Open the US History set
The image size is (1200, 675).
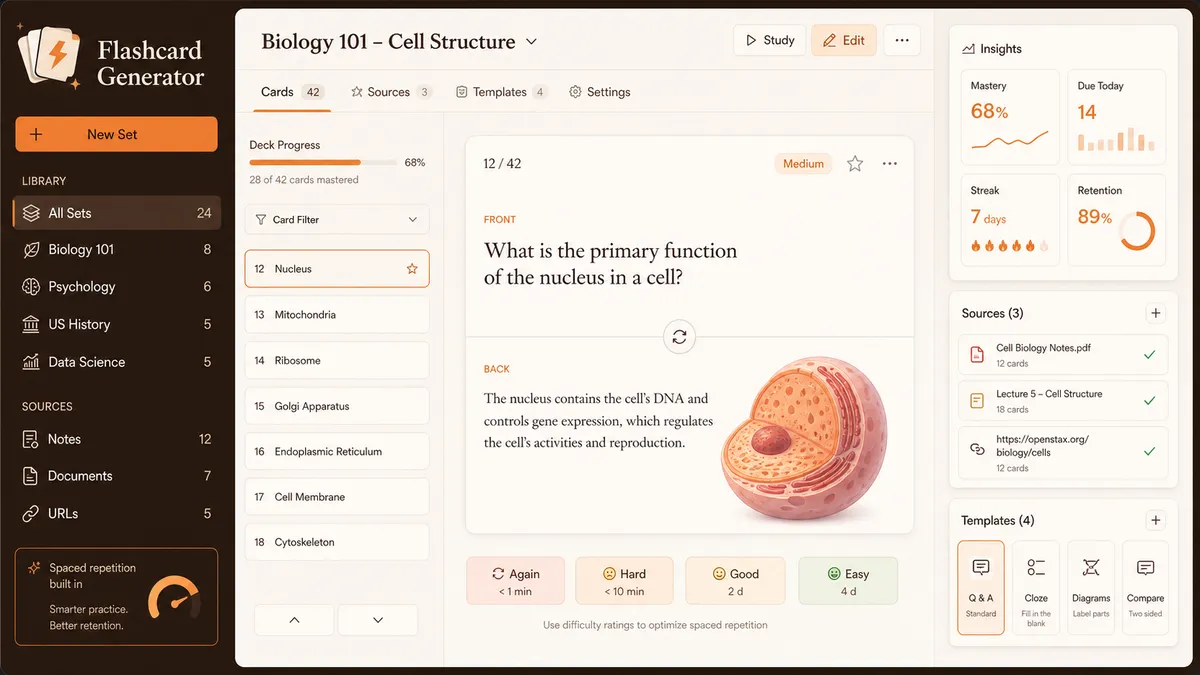pyautogui.click(x=116, y=325)
